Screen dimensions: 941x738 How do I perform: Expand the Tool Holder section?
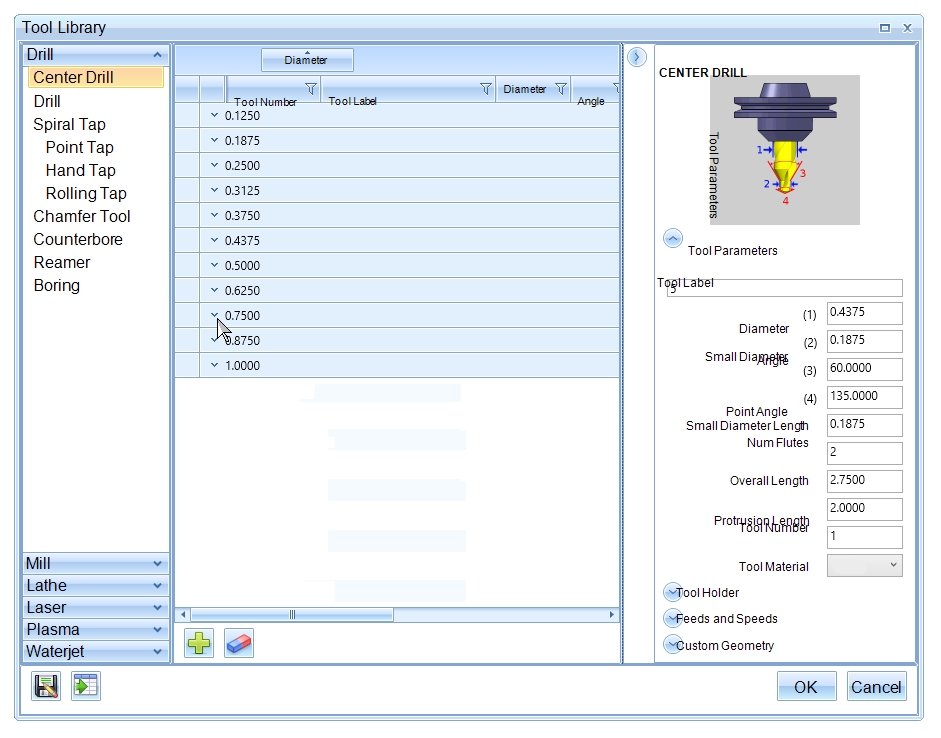[673, 592]
